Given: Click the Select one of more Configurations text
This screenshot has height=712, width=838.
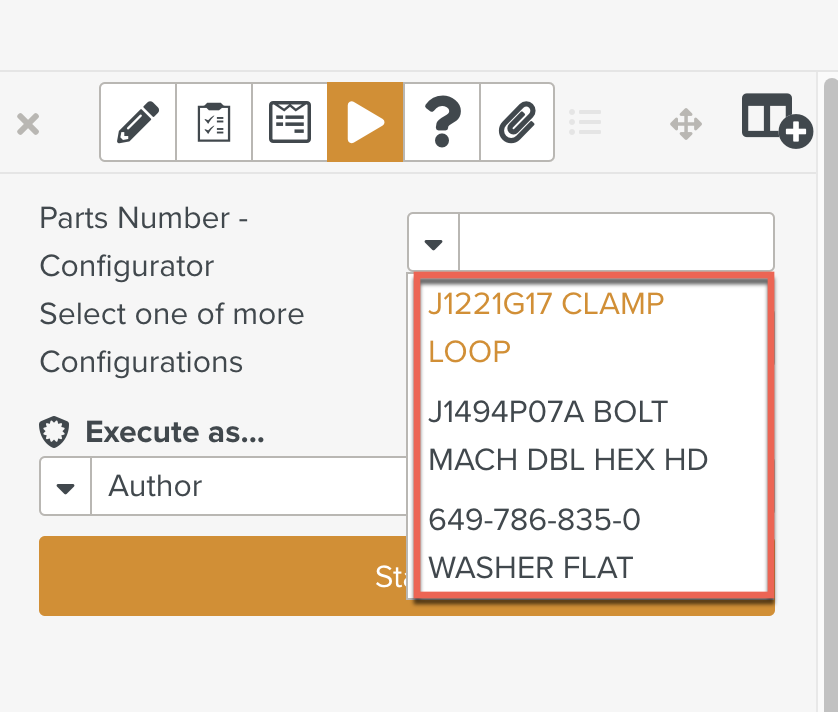Looking at the screenshot, I should point(172,338).
